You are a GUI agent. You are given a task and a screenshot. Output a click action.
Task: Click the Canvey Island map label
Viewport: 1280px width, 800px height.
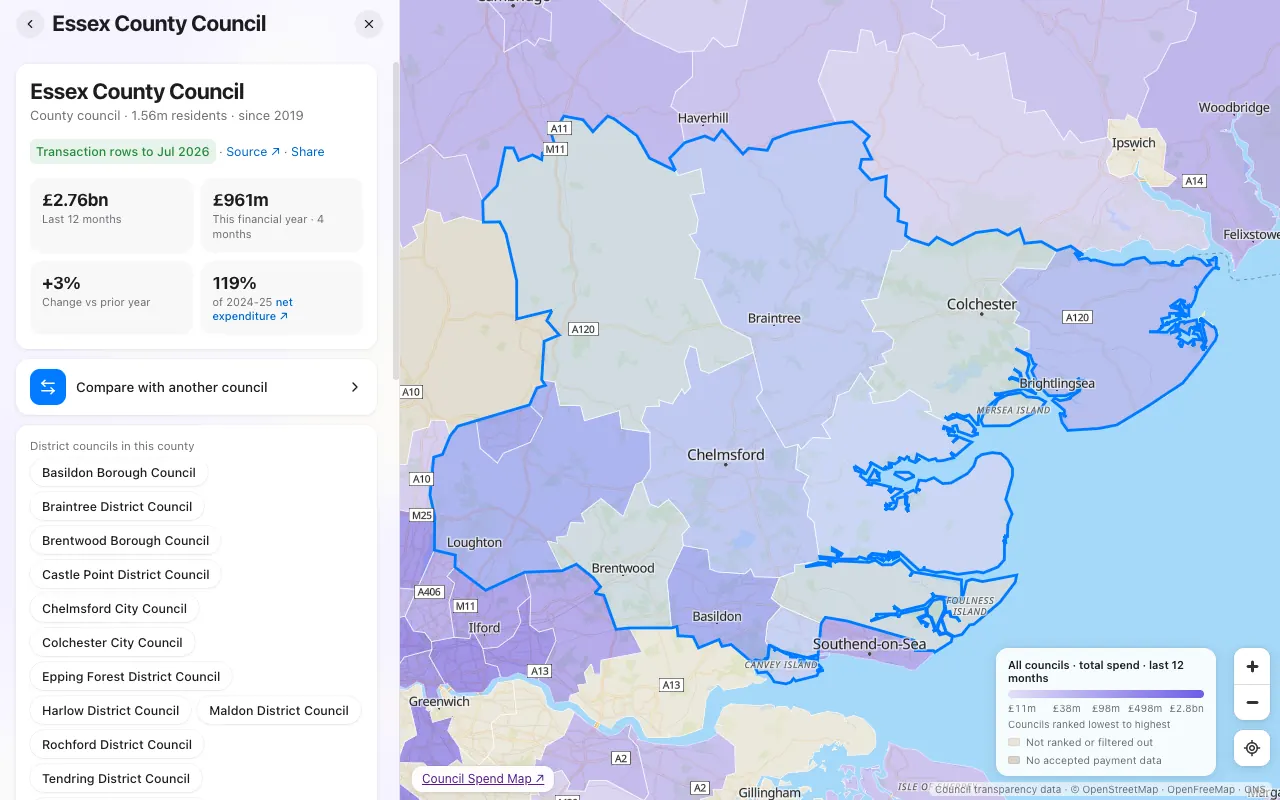[x=781, y=665]
